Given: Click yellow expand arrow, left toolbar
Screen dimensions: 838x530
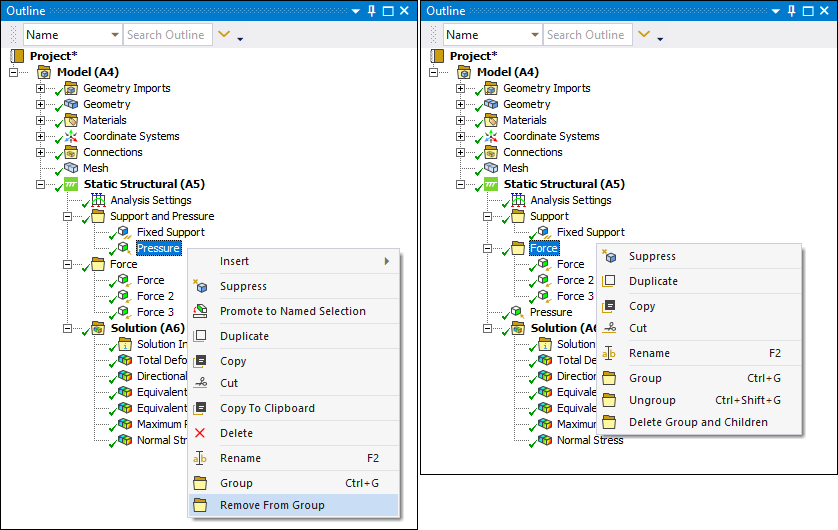Looking at the screenshot, I should (224, 34).
